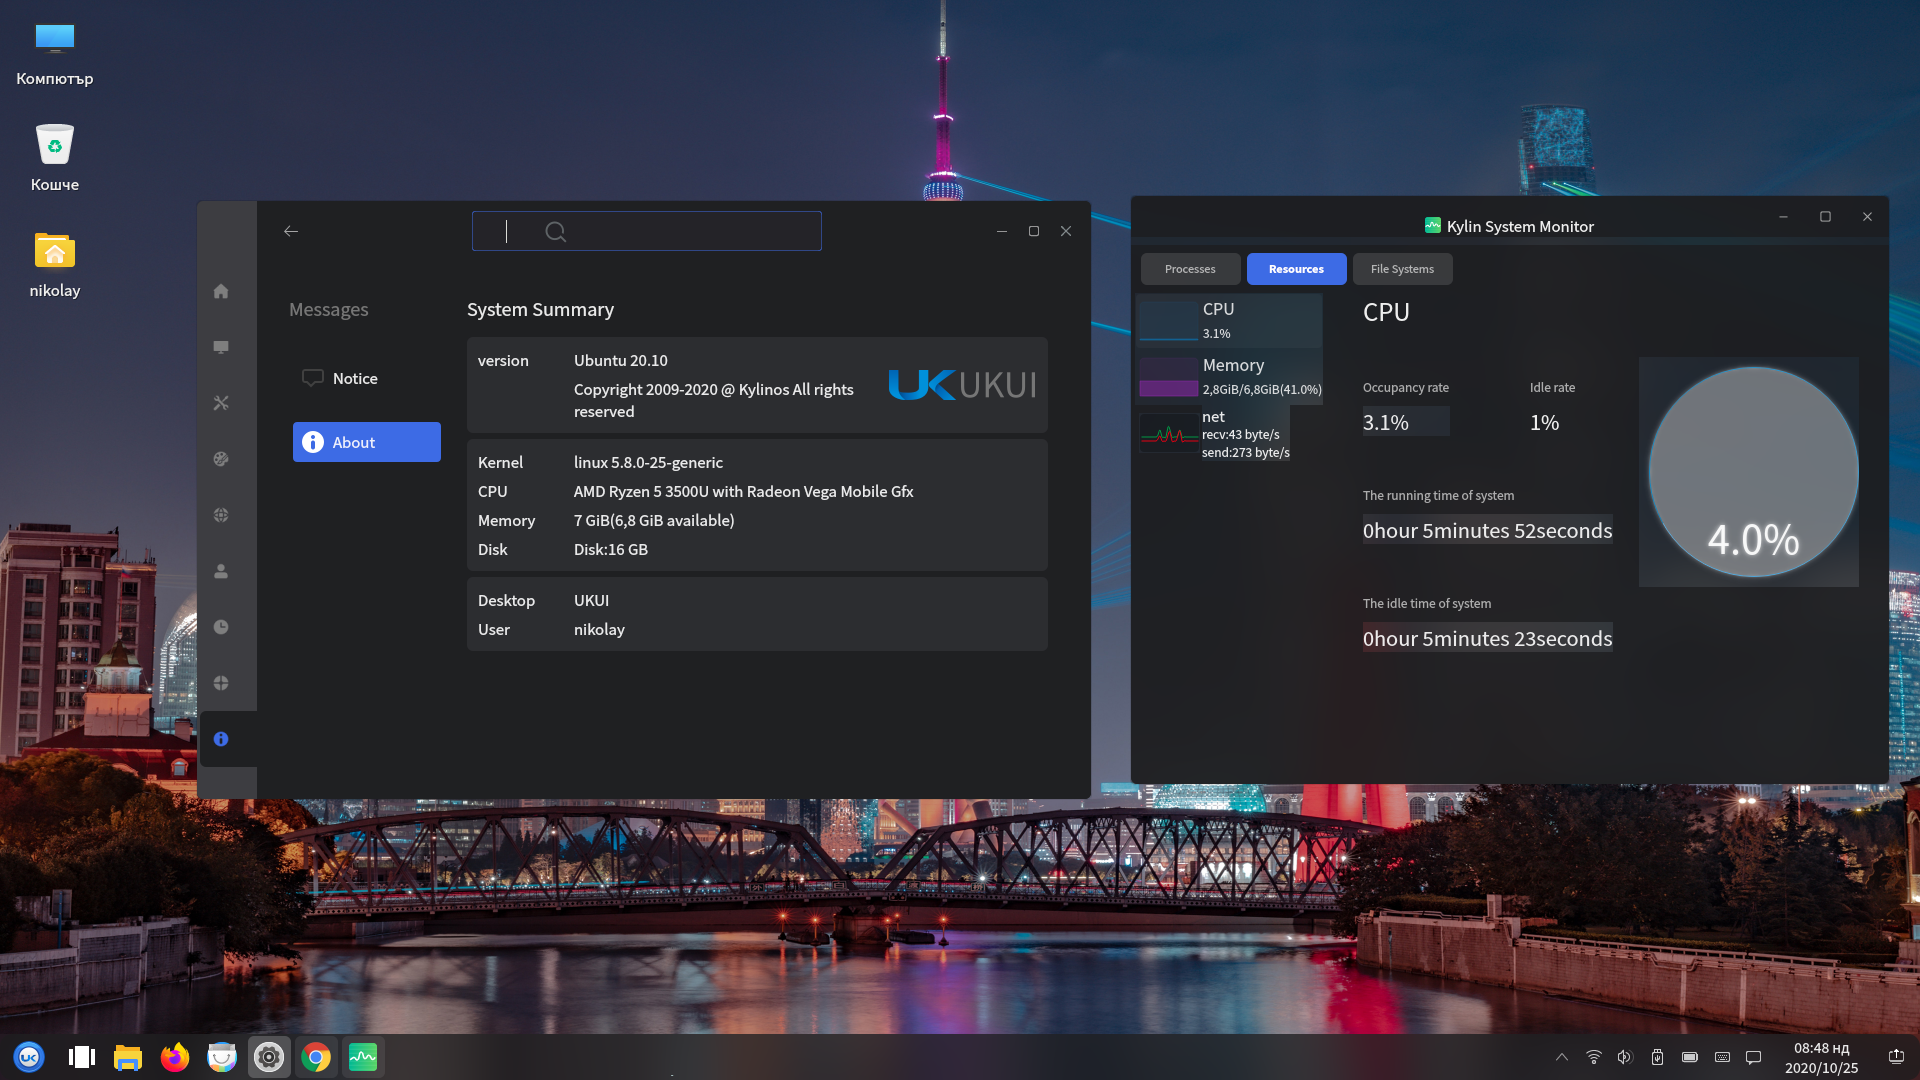Open the Wi-Fi network tray icon
Screen dimensions: 1920x1080
click(1594, 1057)
